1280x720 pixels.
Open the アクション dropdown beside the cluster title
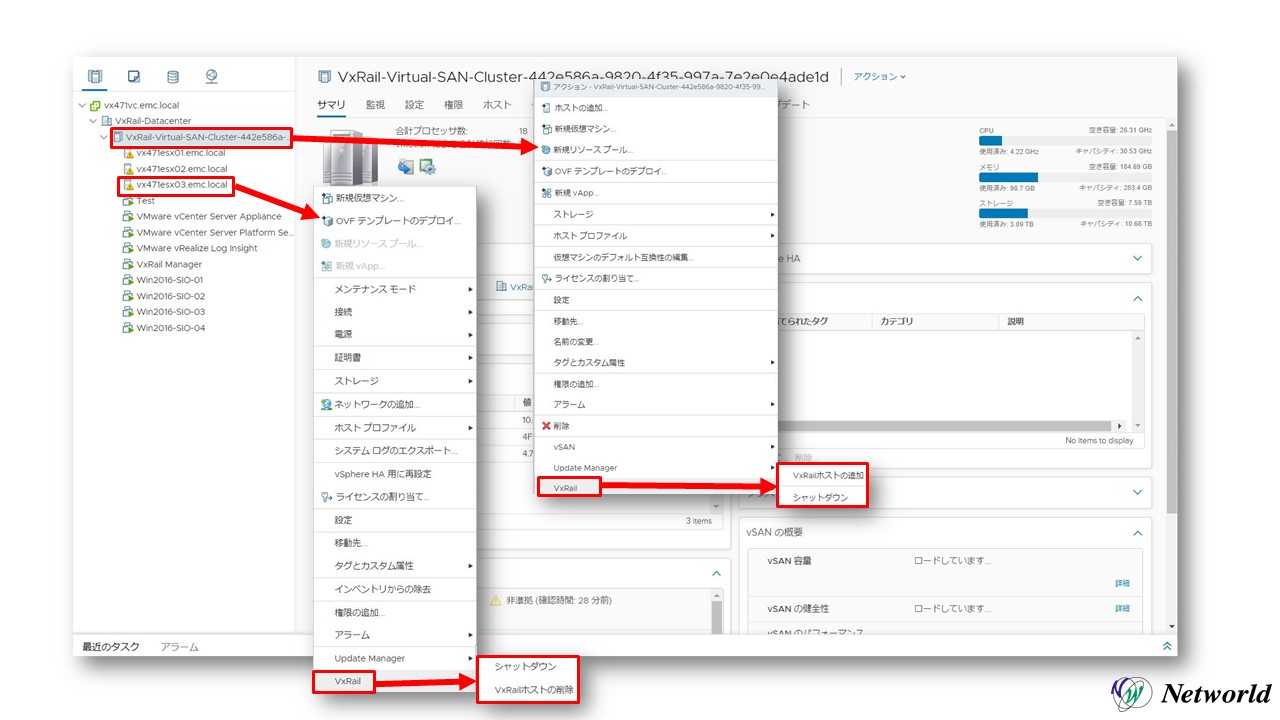pos(880,76)
